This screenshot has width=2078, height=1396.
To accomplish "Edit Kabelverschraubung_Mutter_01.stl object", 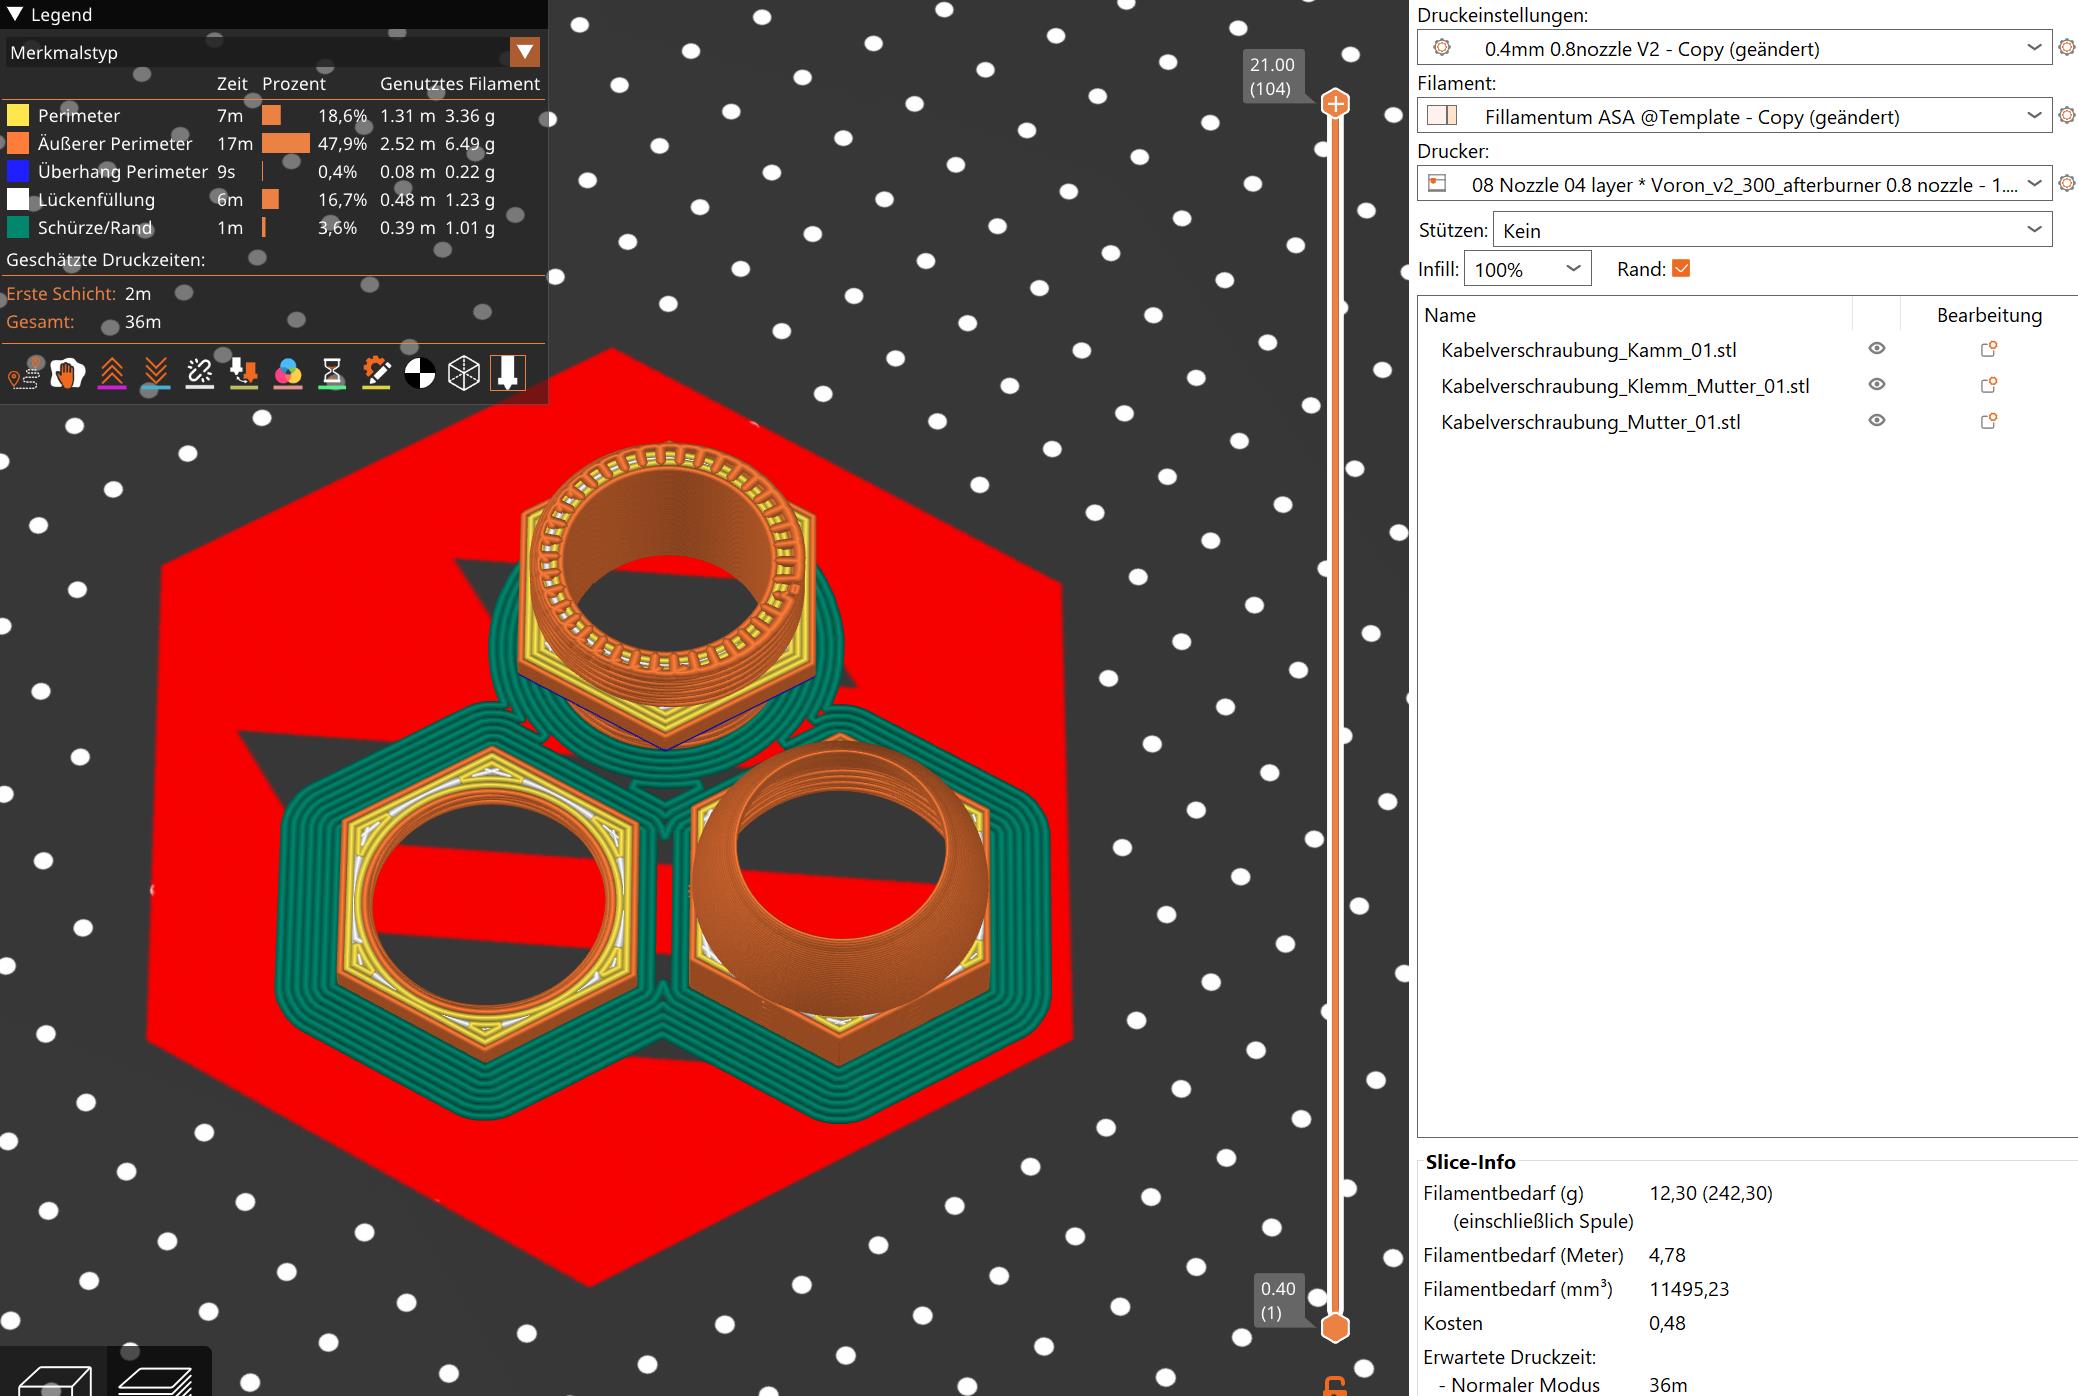I will (1989, 421).
